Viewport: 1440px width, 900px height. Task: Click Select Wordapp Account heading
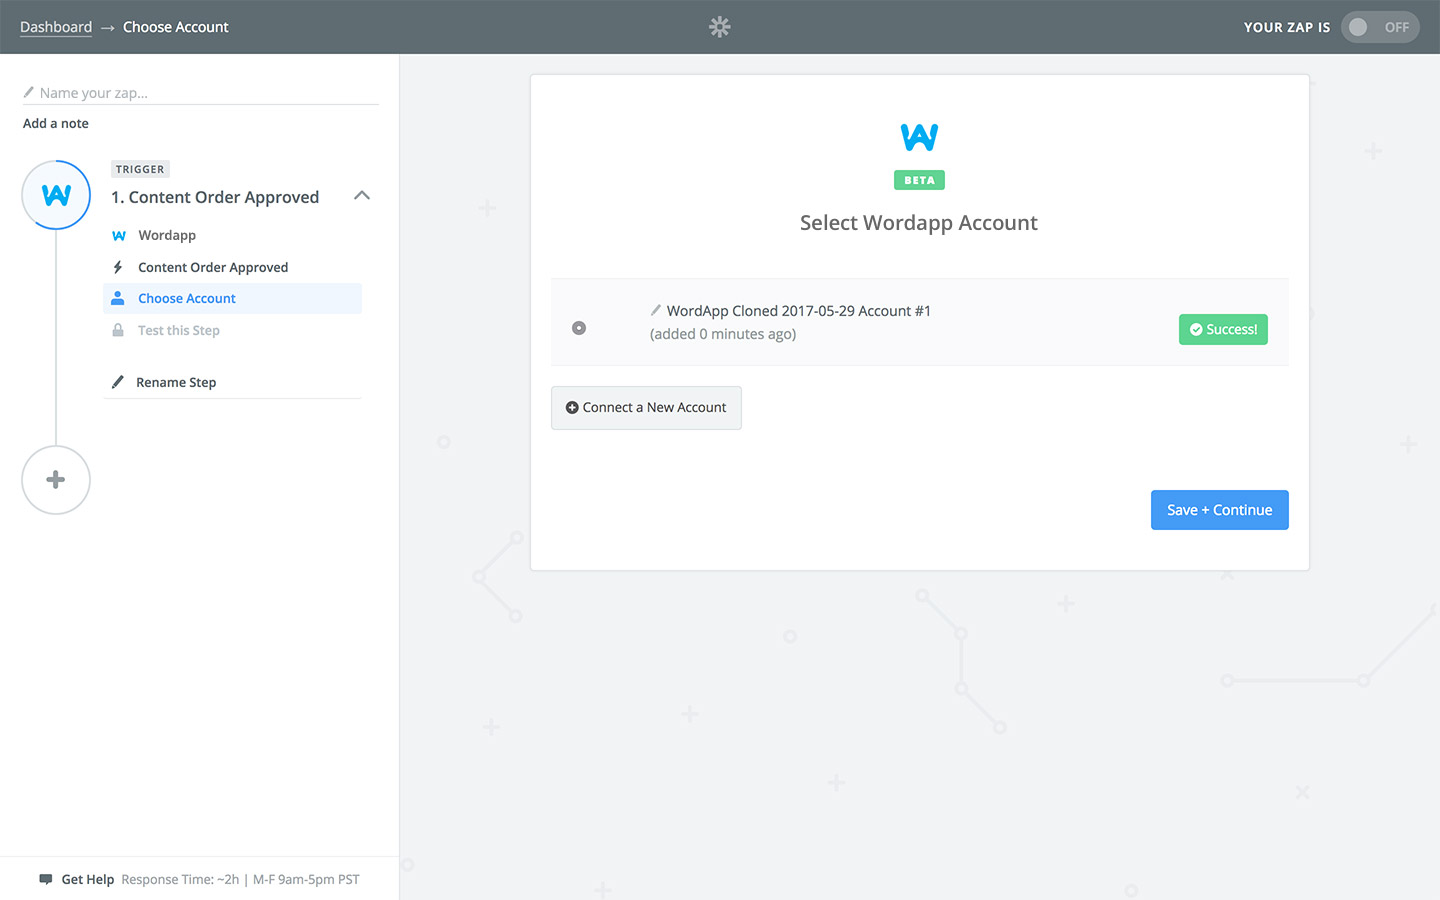click(919, 223)
